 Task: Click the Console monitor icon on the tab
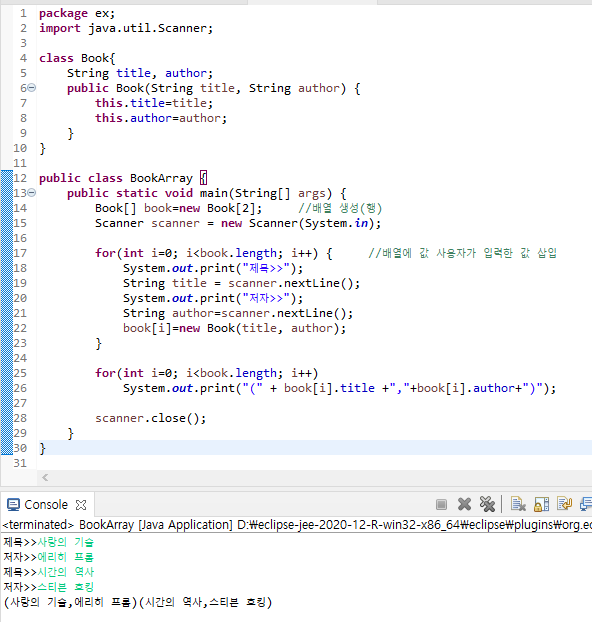pyautogui.click(x=13, y=505)
